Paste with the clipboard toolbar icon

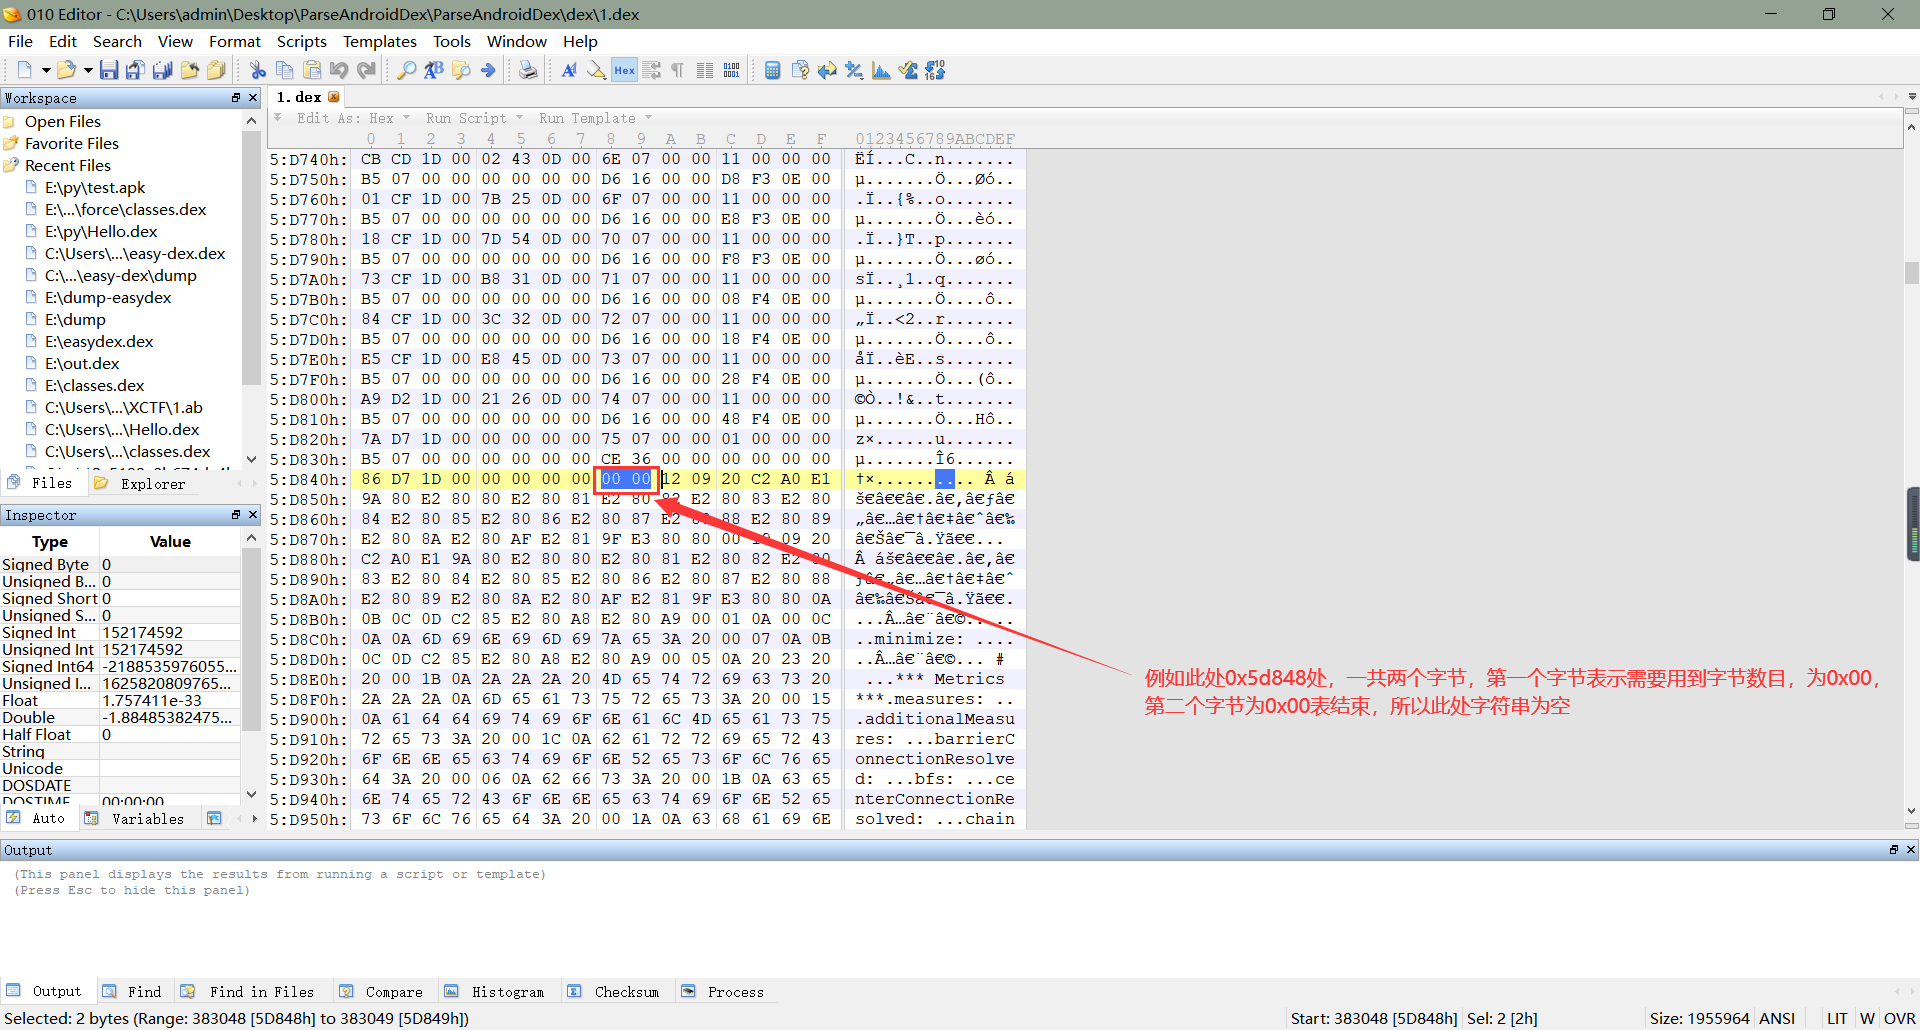[312, 70]
